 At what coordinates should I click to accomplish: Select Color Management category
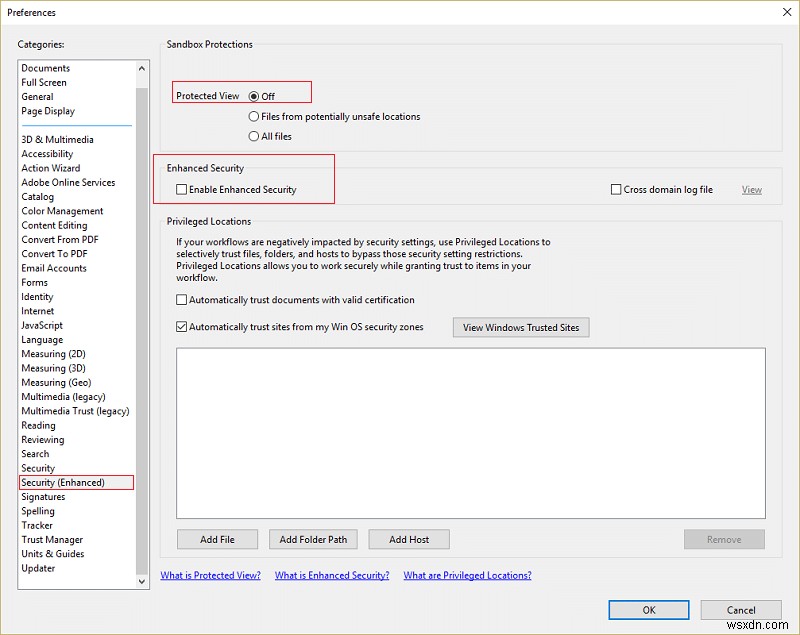tap(62, 211)
